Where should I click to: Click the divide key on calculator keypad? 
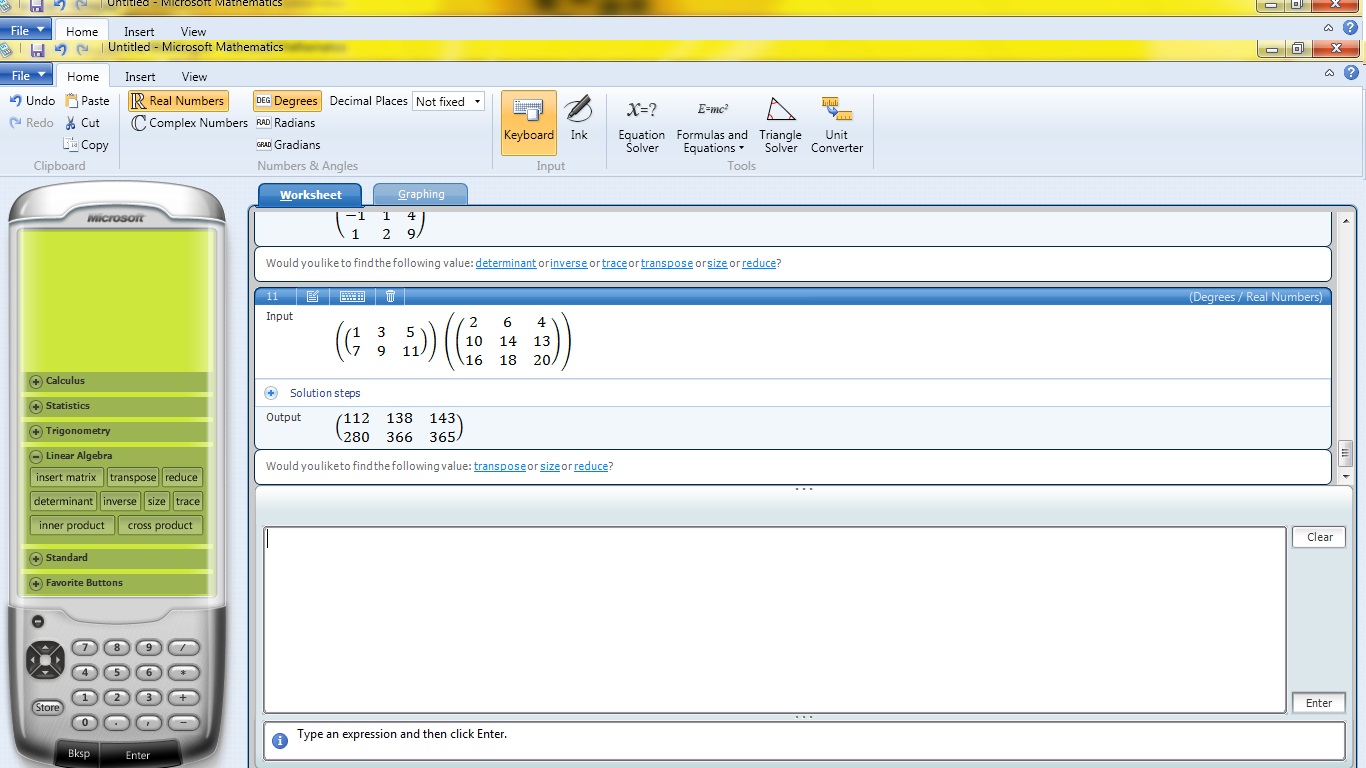click(183, 648)
